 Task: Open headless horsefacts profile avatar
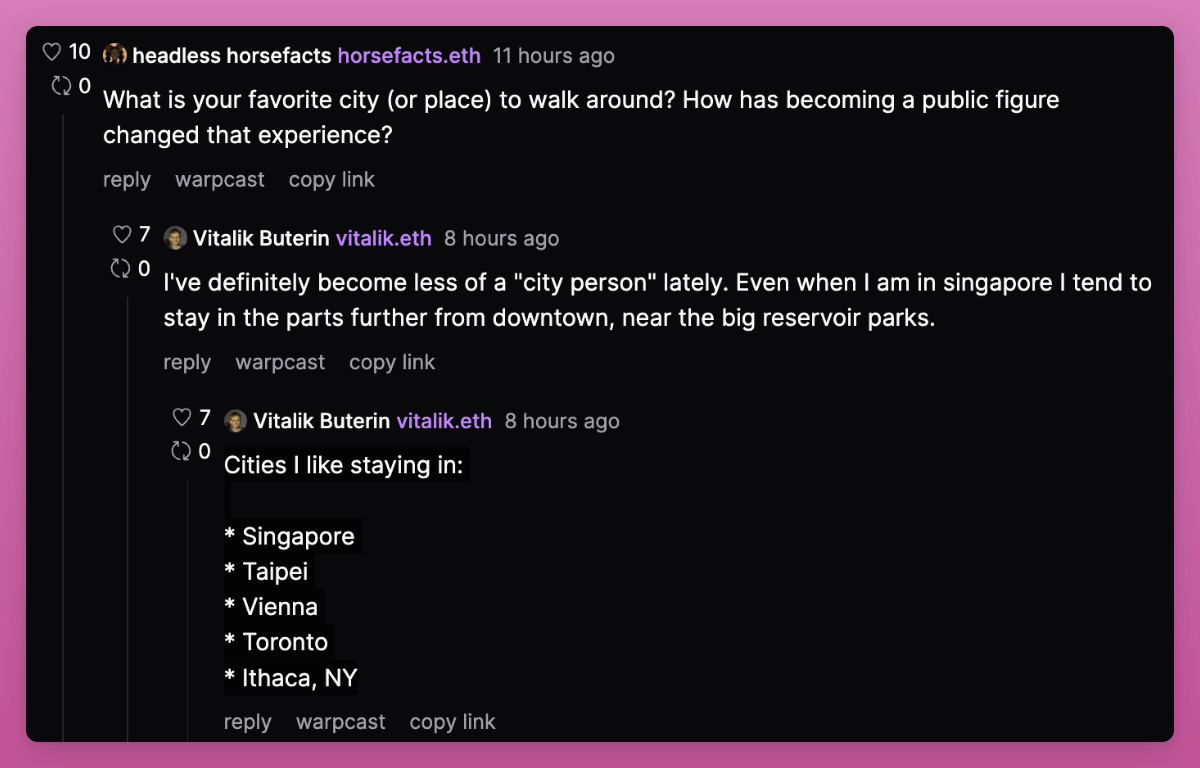[x=115, y=55]
